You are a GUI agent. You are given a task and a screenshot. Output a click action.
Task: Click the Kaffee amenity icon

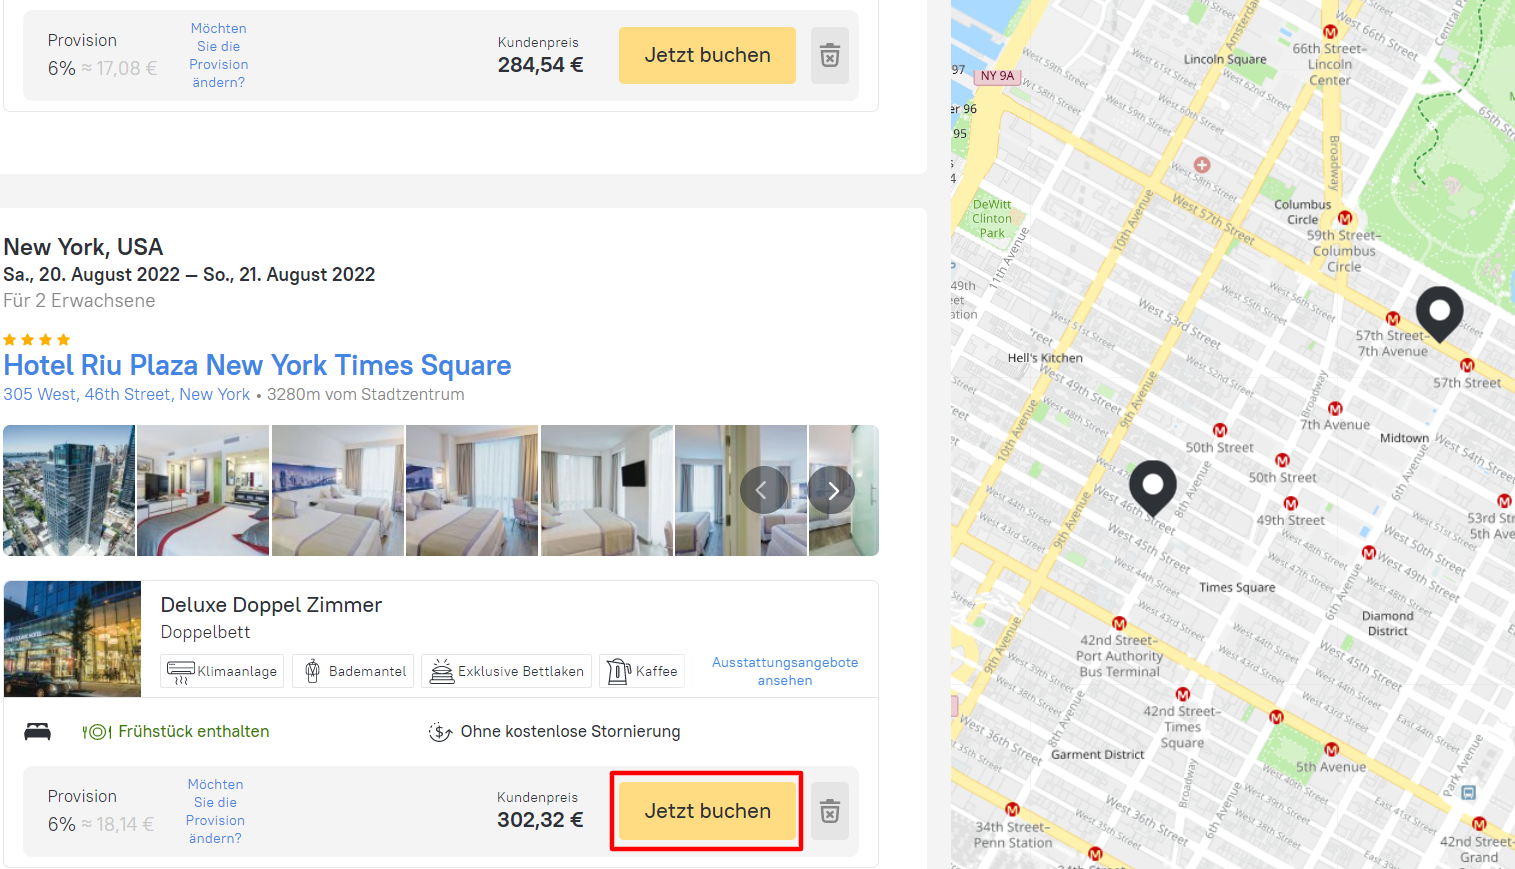click(618, 671)
